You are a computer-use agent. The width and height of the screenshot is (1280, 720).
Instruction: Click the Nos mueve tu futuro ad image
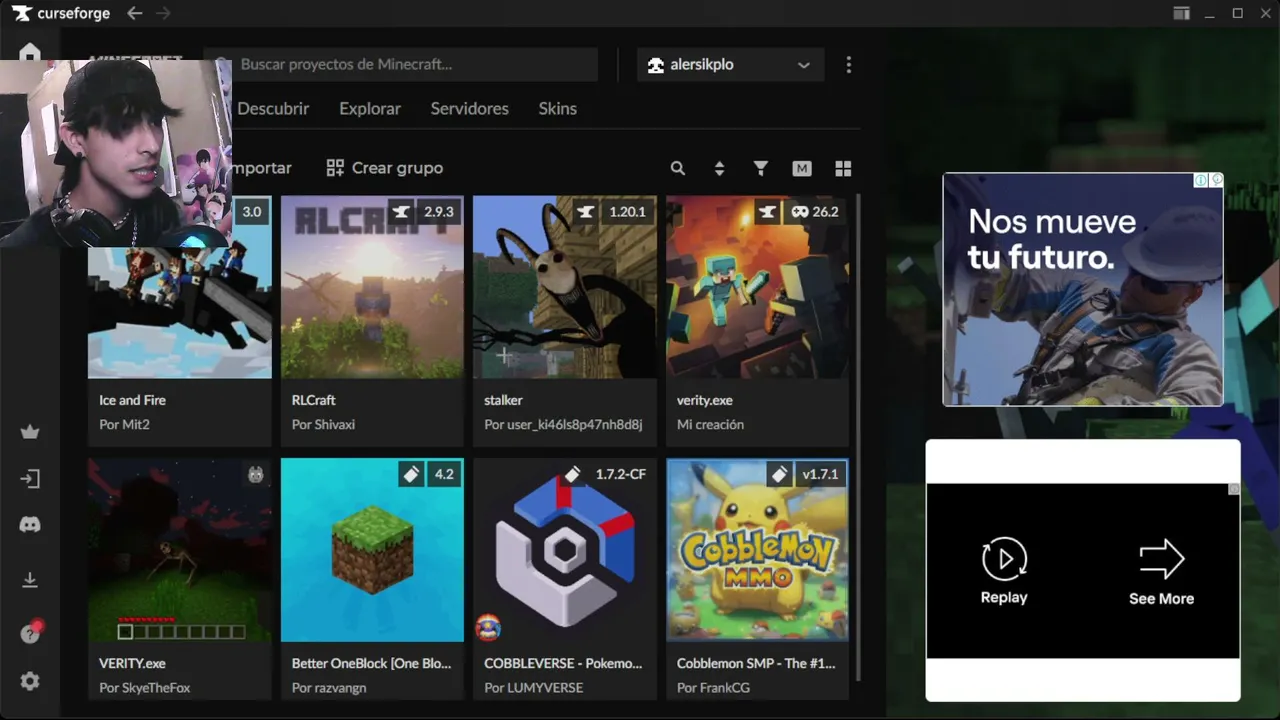[1083, 289]
